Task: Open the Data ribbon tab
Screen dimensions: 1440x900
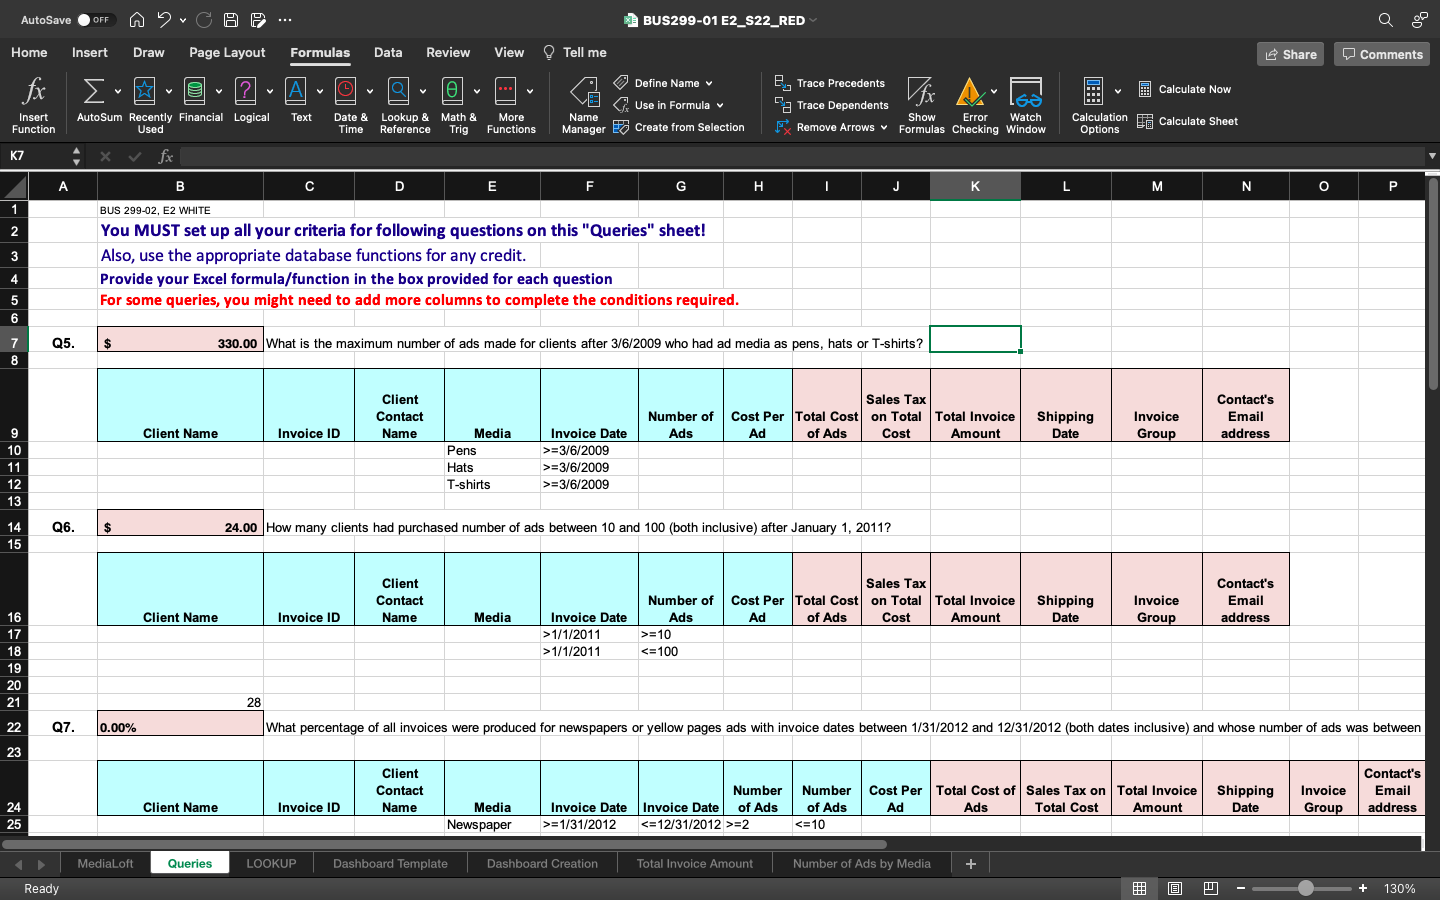Action: pyautogui.click(x=388, y=52)
